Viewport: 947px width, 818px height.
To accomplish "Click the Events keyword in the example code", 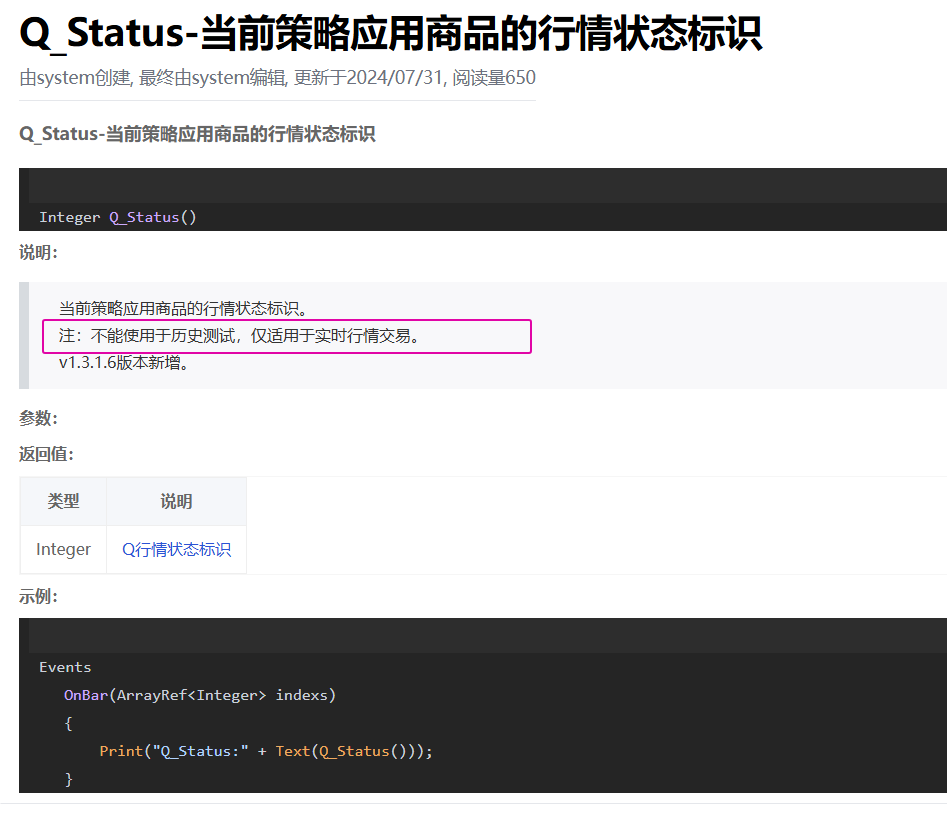I will [x=65, y=667].
